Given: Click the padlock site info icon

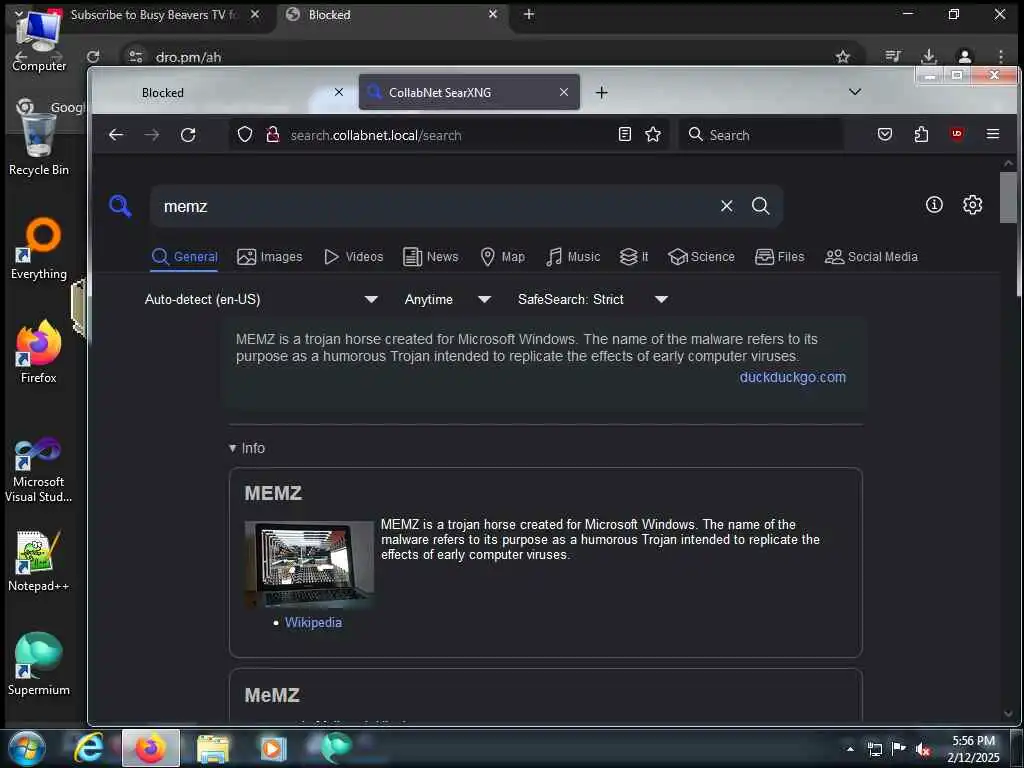Looking at the screenshot, I should click(x=273, y=135).
